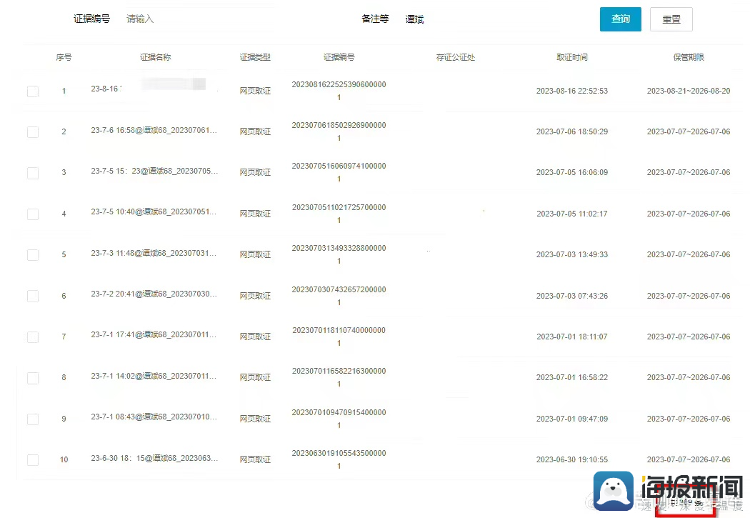Click timestamp 2023-07-05 11:02:17
750x518 pixels.
(x=572, y=214)
